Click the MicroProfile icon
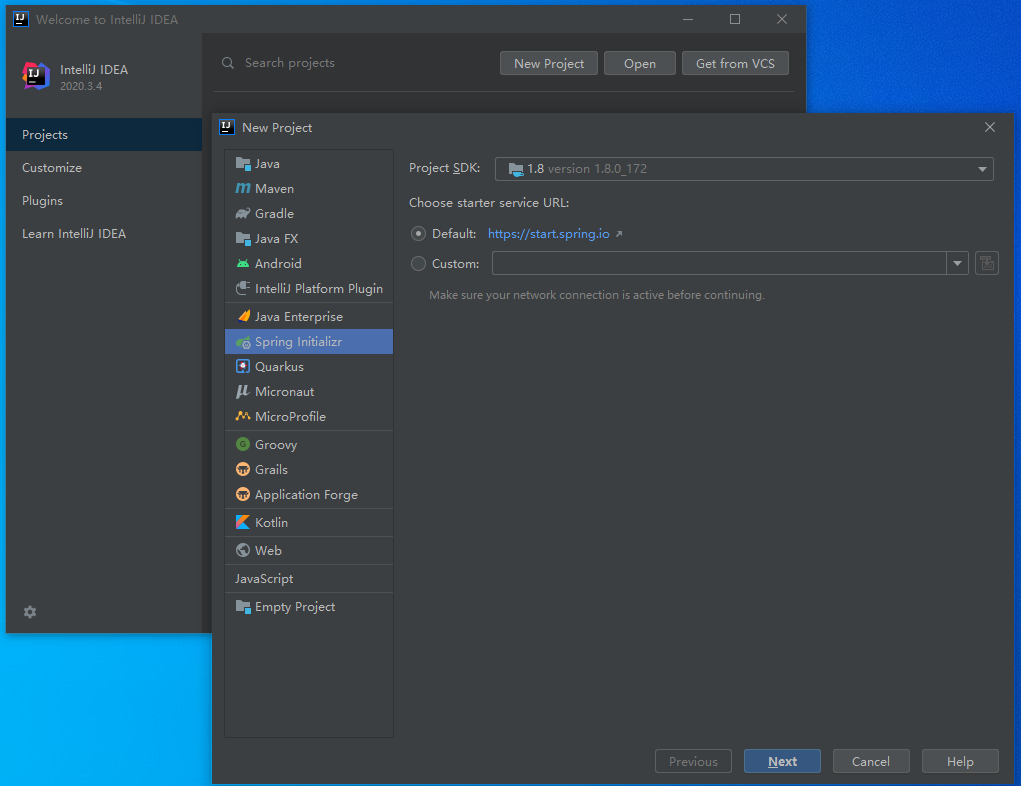 (x=243, y=416)
